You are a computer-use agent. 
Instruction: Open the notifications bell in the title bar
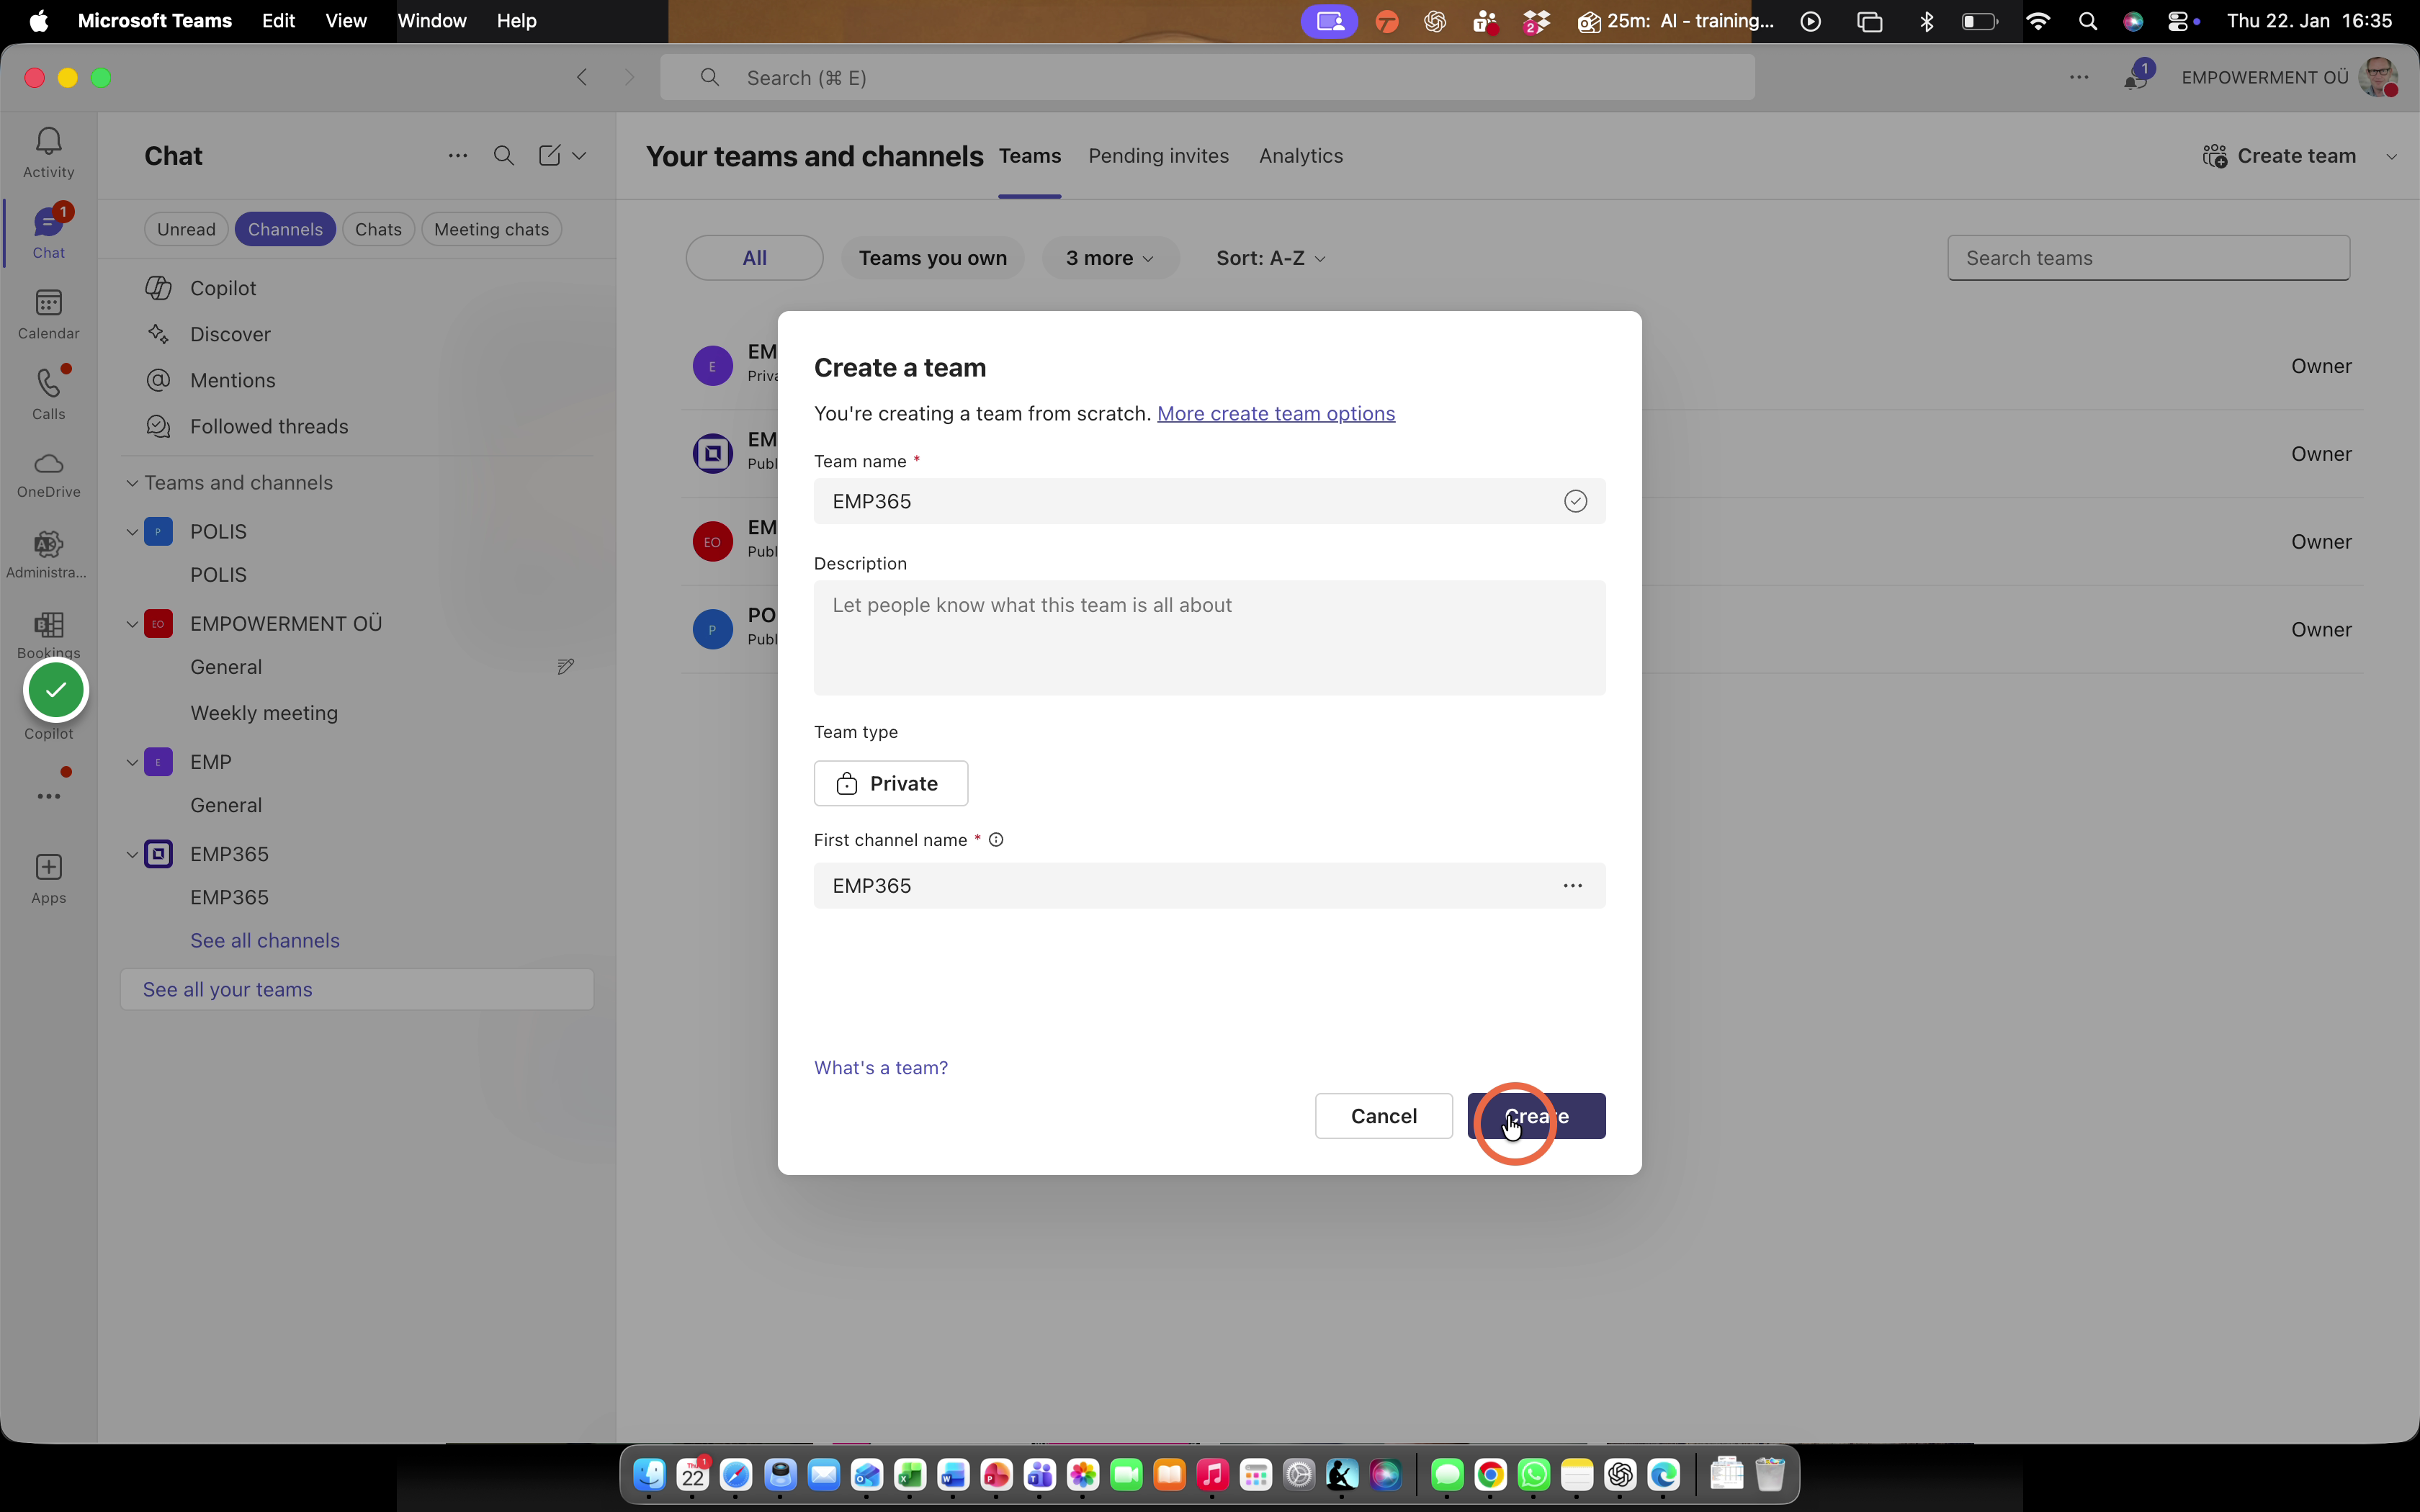click(2136, 78)
